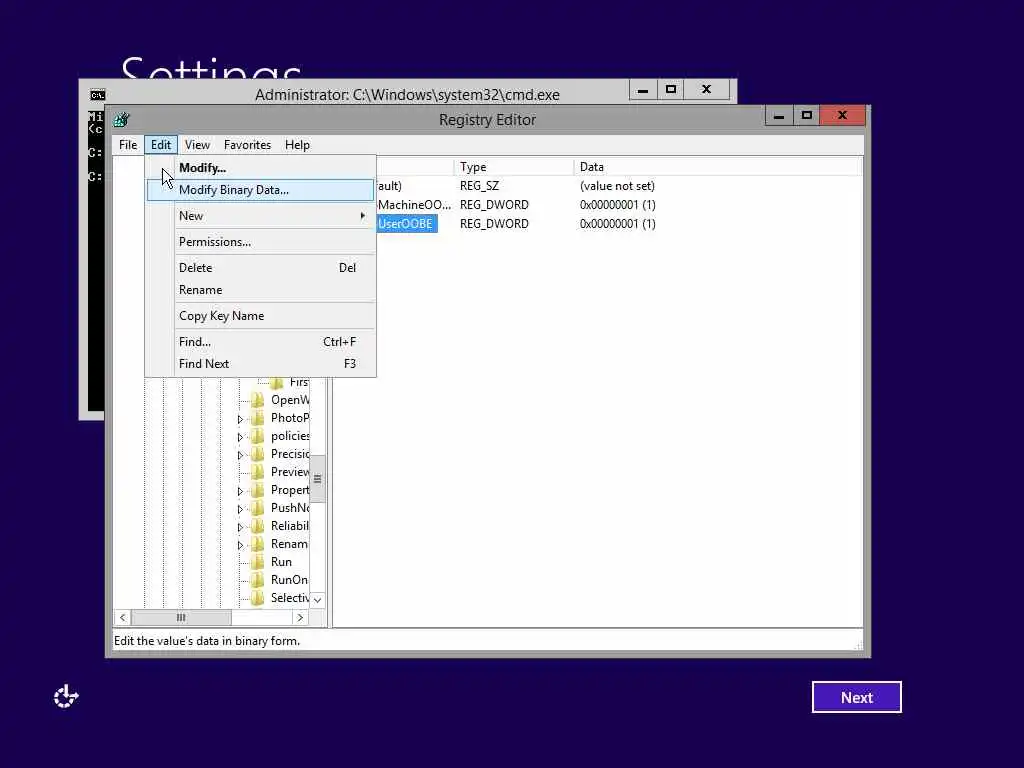1024x768 pixels.
Task: Open the File menu
Action: point(128,145)
